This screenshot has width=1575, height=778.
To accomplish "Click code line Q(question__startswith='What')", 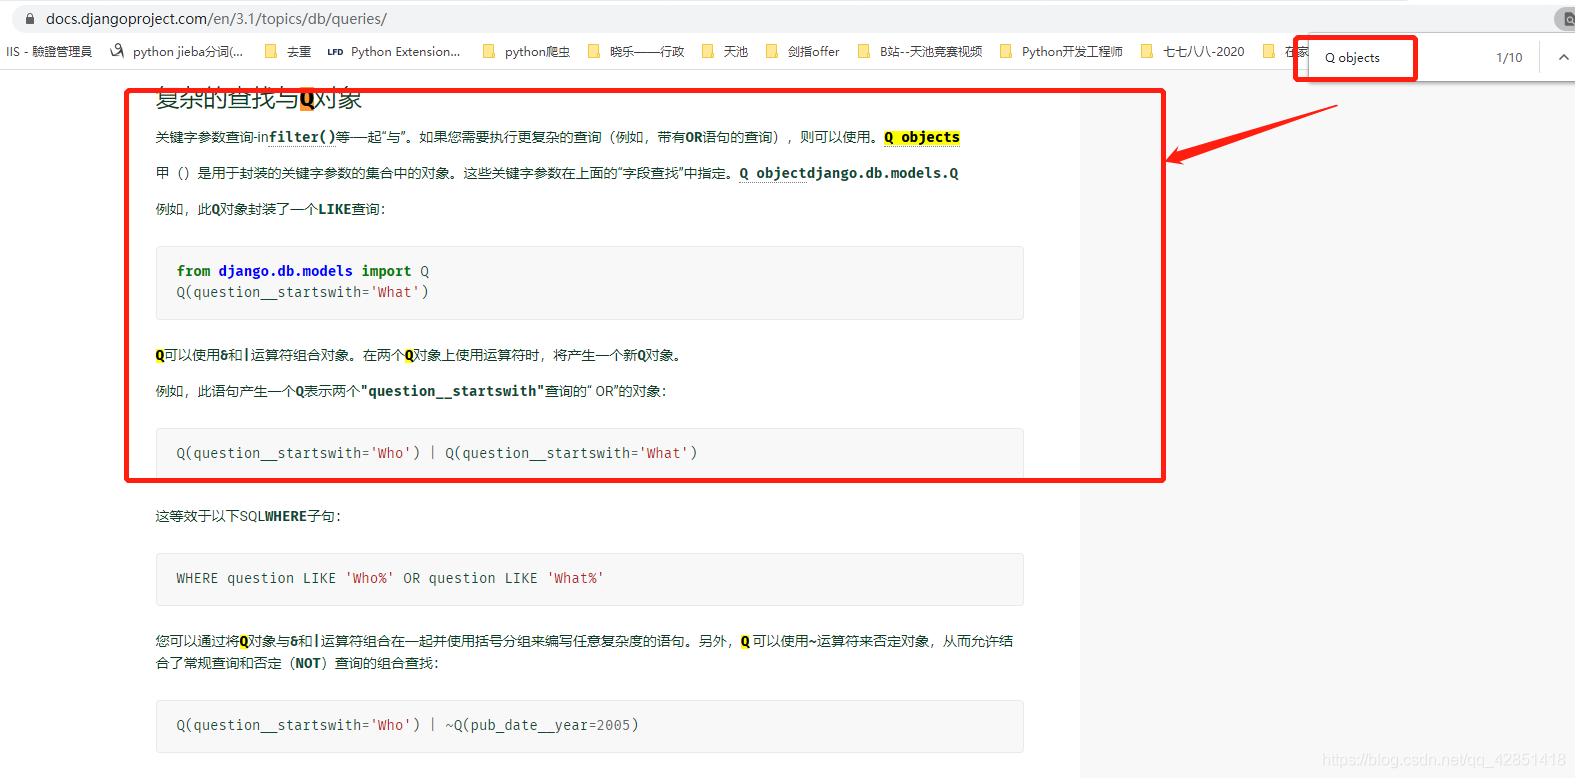I will tap(303, 292).
